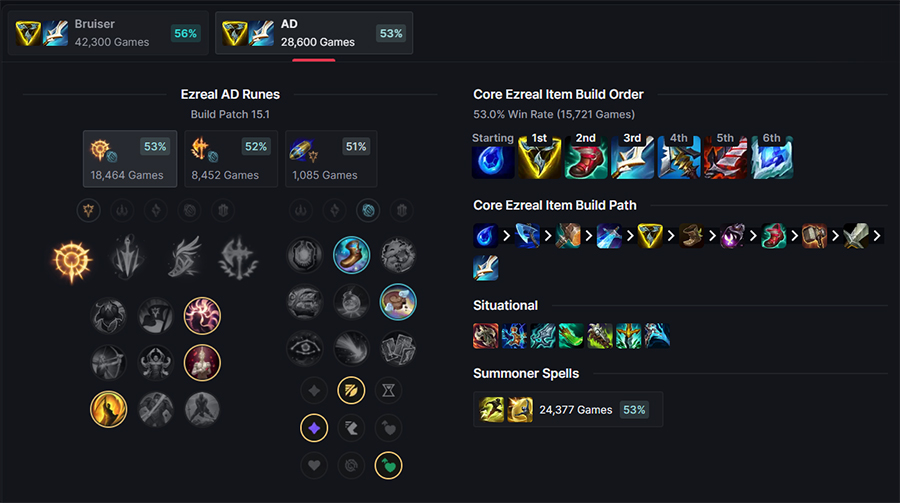
Task: Click the first Situational item icon
Action: coord(486,336)
